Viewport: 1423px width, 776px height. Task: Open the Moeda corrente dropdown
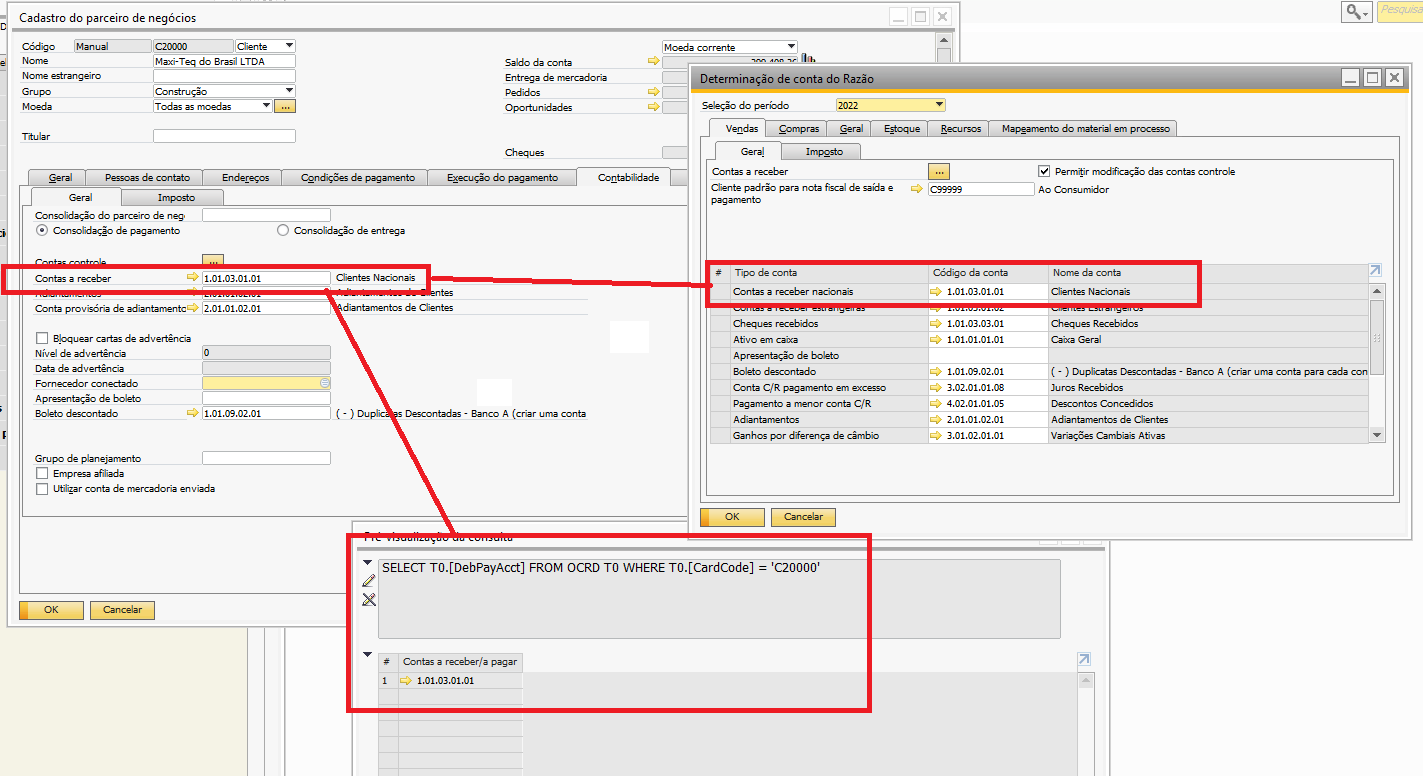tap(791, 47)
